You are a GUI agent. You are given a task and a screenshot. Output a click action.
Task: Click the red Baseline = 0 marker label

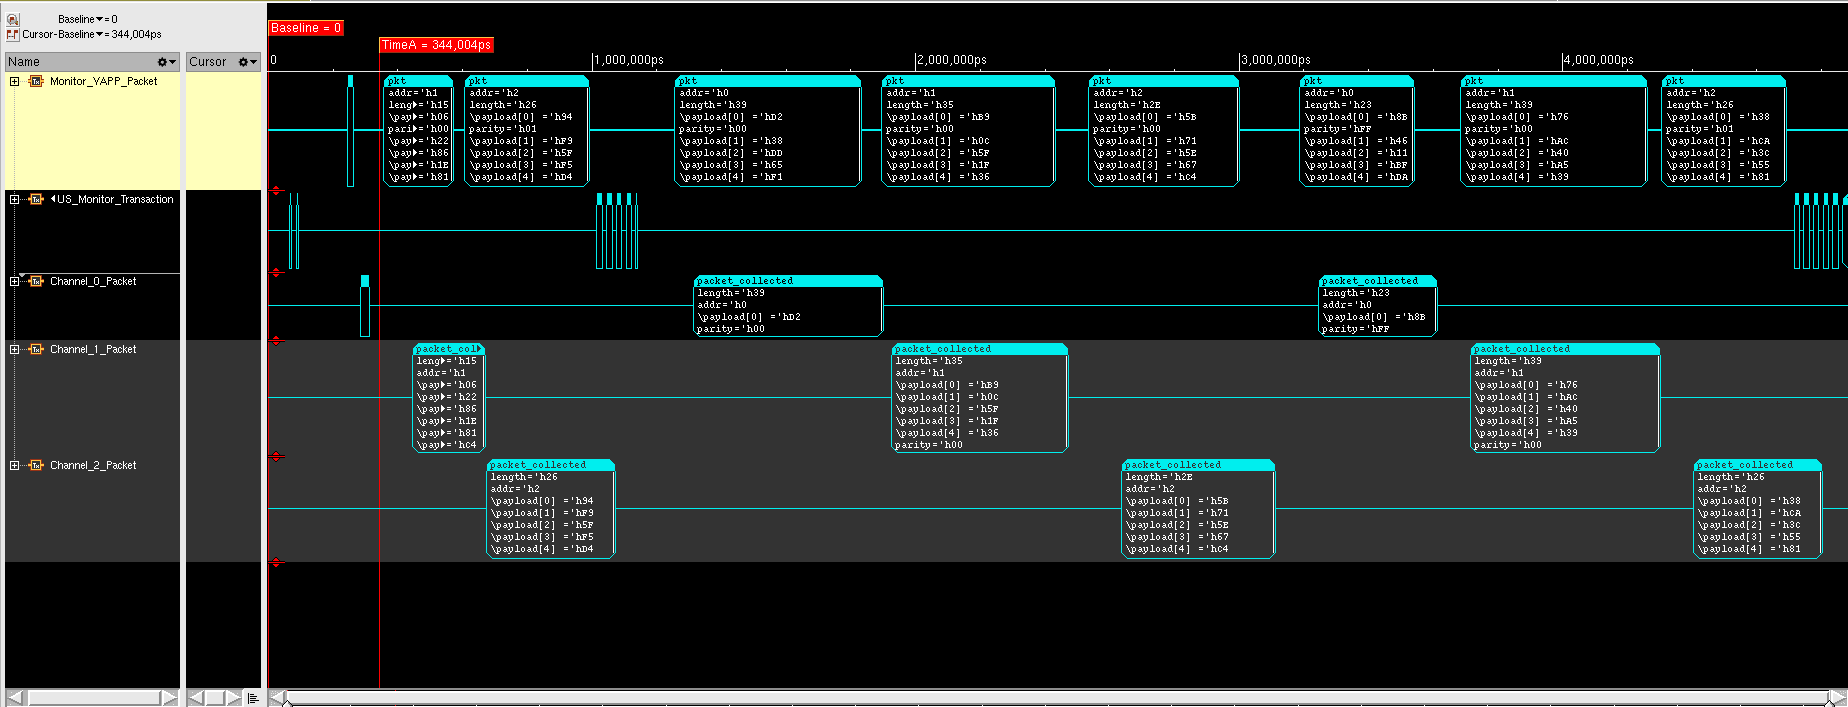click(306, 28)
